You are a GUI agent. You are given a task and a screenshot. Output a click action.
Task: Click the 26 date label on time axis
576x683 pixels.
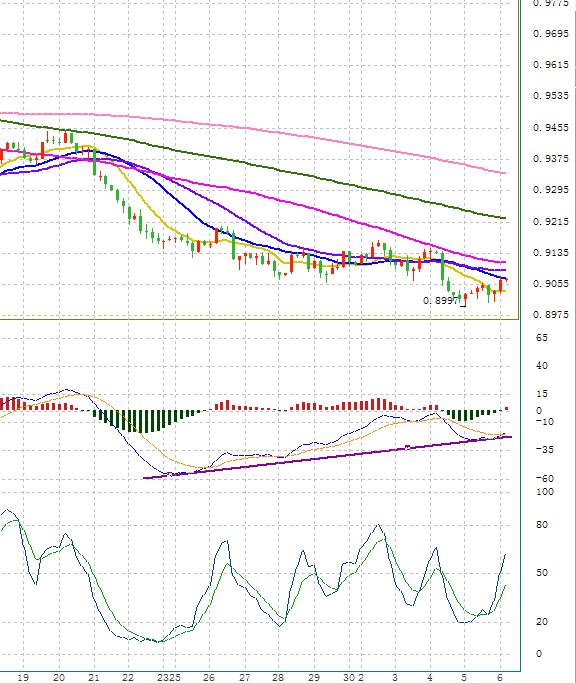[209, 677]
